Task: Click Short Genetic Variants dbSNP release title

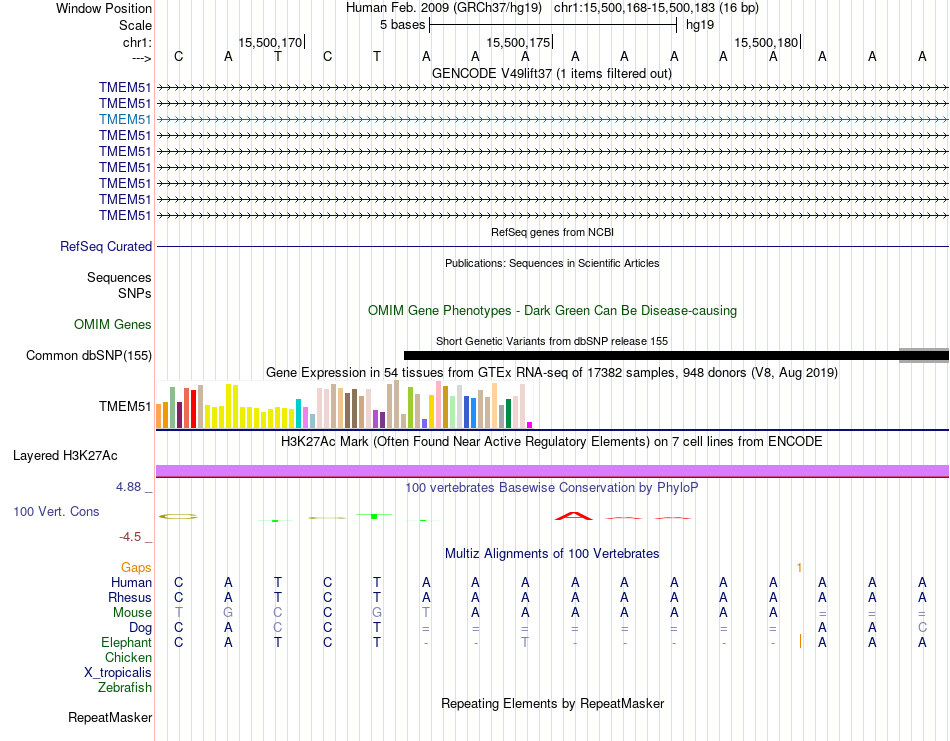Action: coord(552,341)
